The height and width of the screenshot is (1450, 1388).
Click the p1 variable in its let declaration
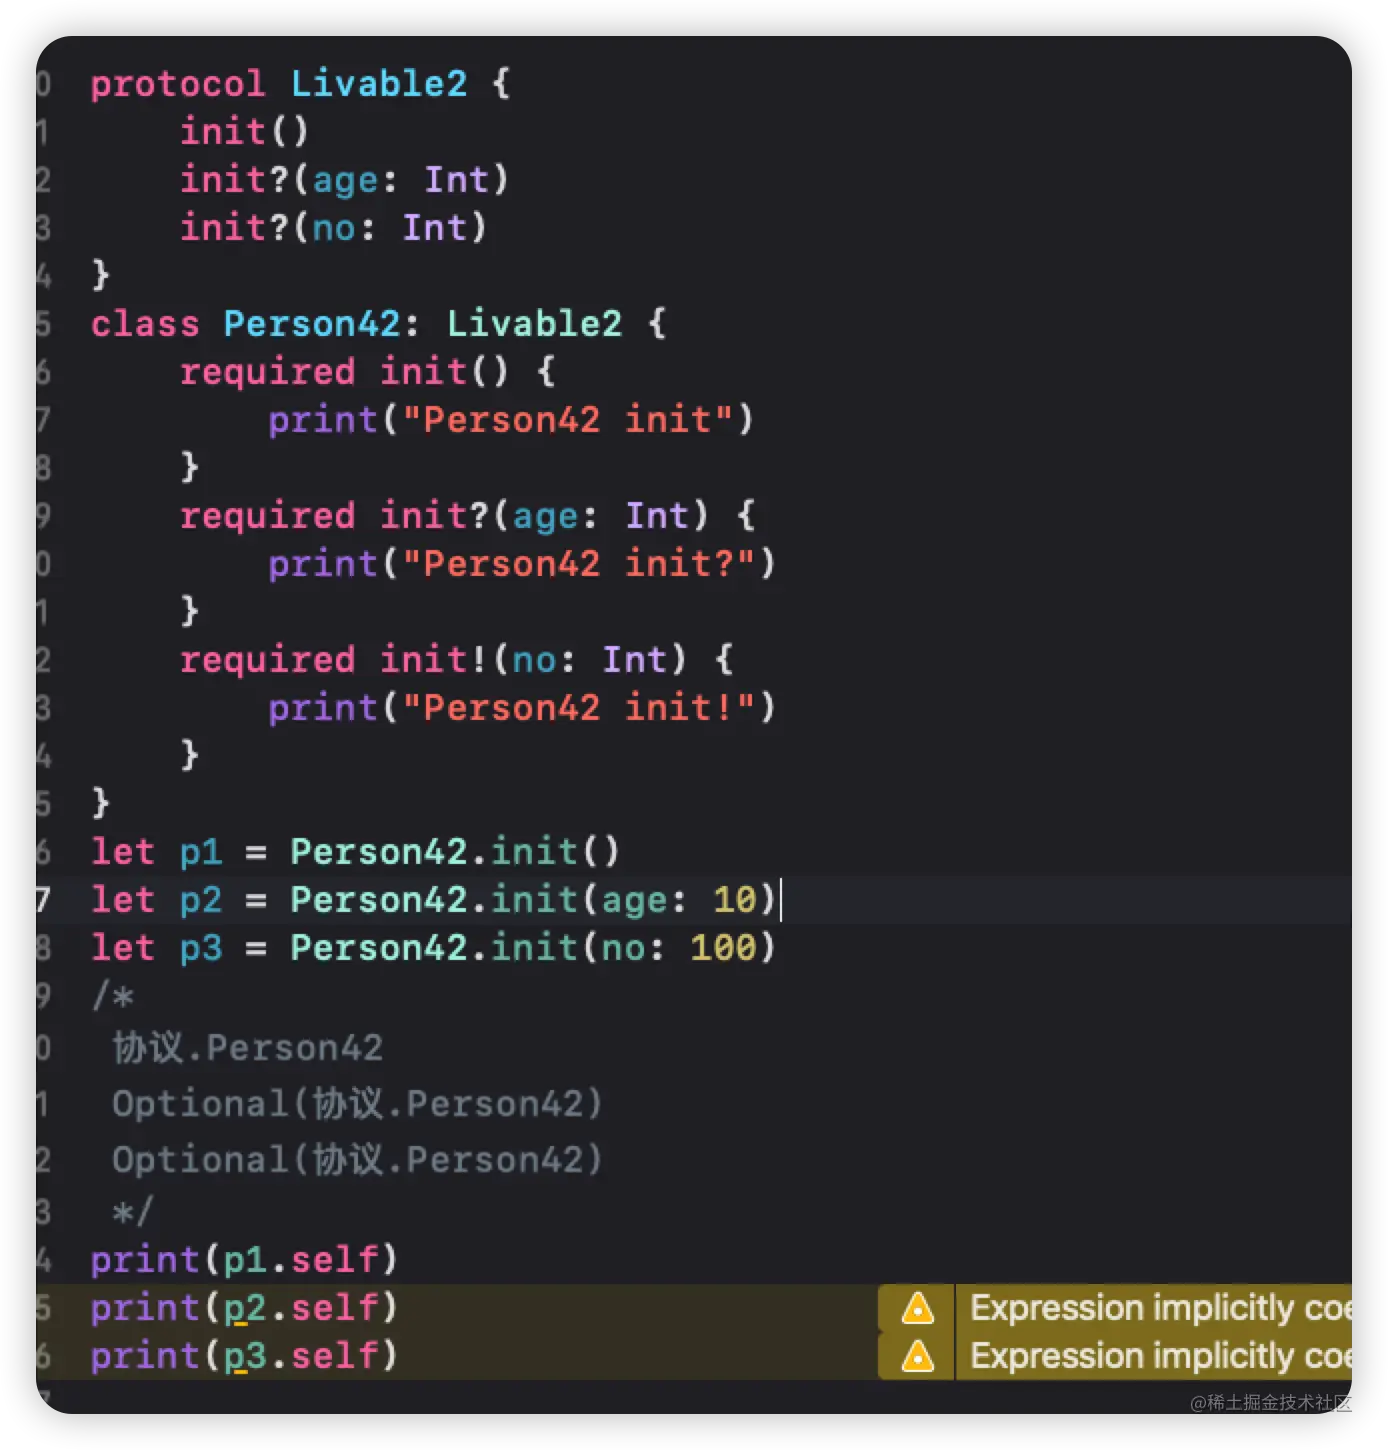(201, 852)
